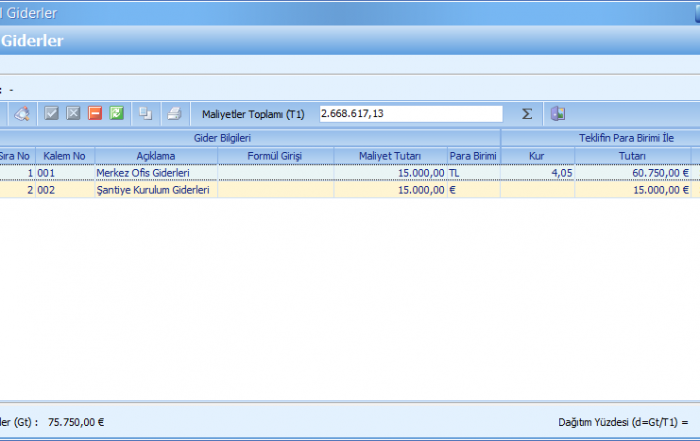
Task: Click the Para Birimi column header
Action: [x=473, y=156]
